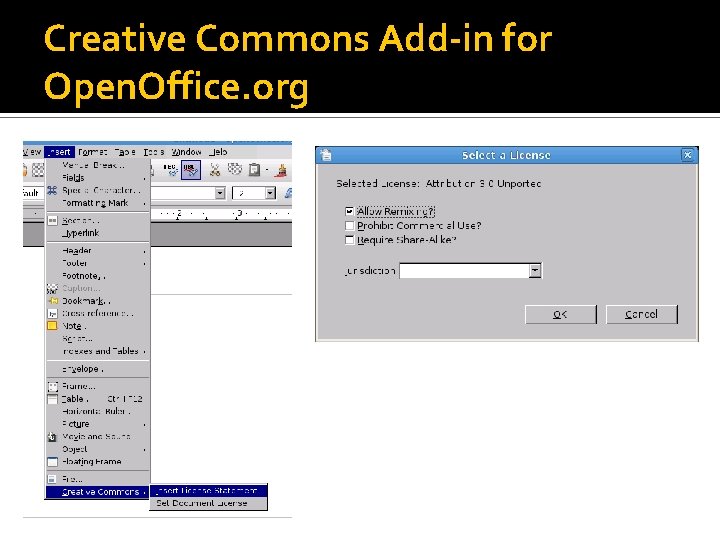Open the Tools menu
The image size is (720, 540).
pyautogui.click(x=154, y=152)
